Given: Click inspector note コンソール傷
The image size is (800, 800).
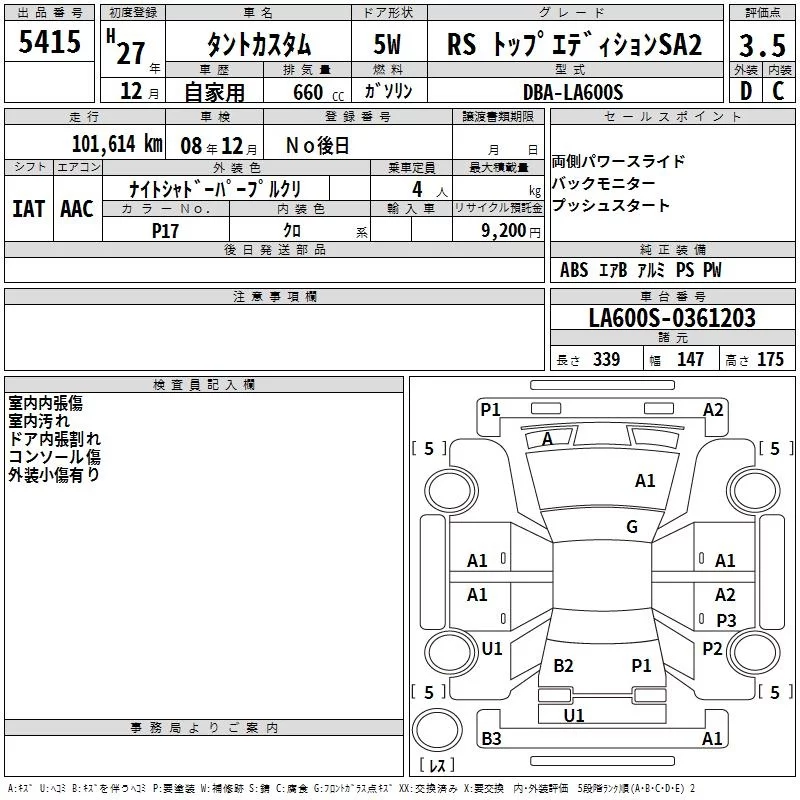Looking at the screenshot, I should click(x=55, y=457).
